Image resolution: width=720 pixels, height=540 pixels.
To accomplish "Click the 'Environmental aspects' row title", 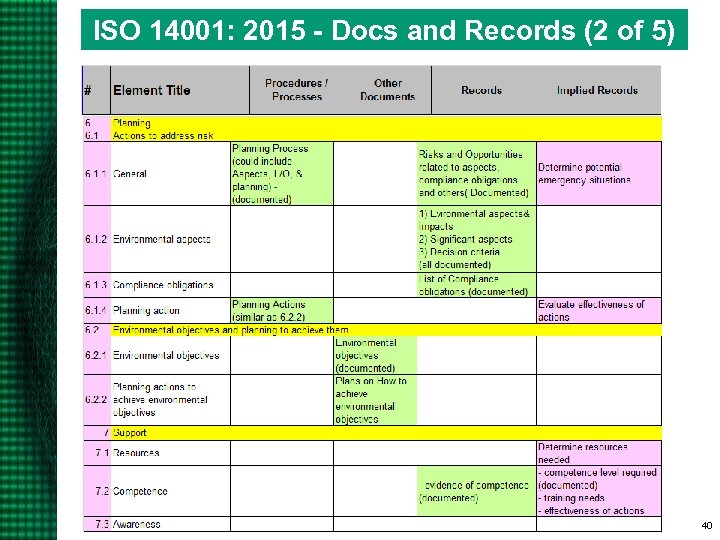I will pos(162,239).
